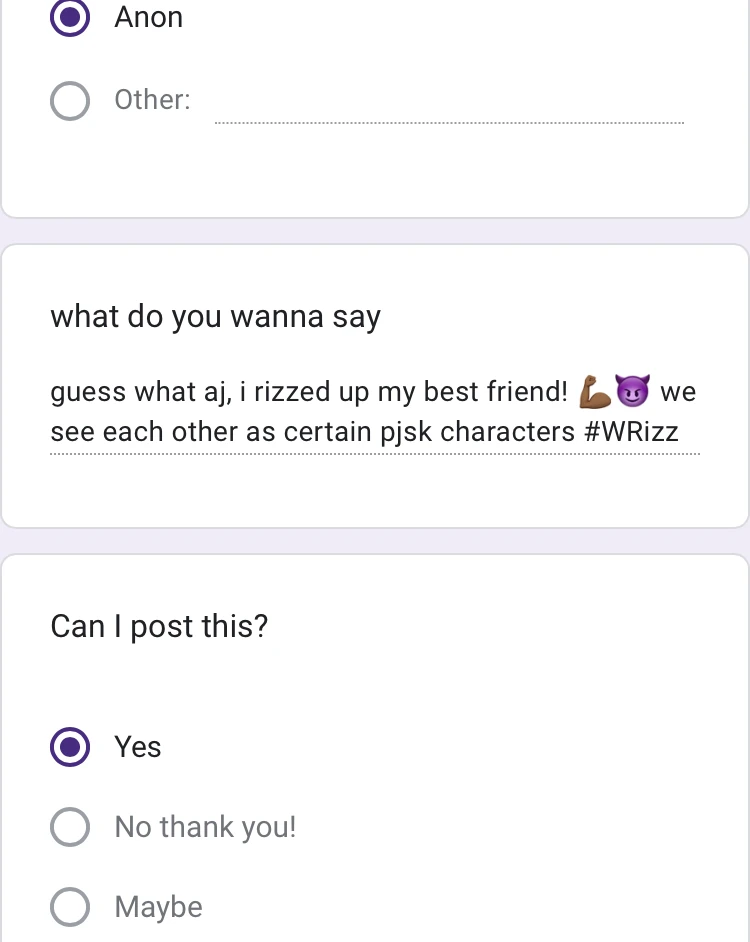750x942 pixels.
Task: Click the 'what do you wanna say' question title
Action: tap(215, 317)
